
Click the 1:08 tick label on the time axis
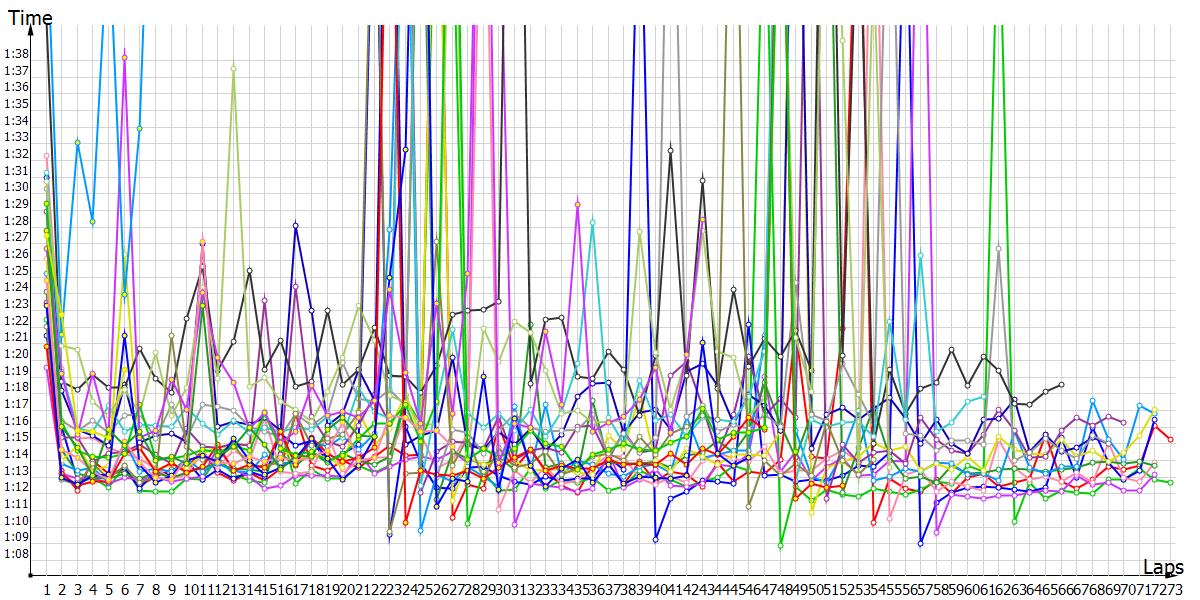click(x=17, y=554)
